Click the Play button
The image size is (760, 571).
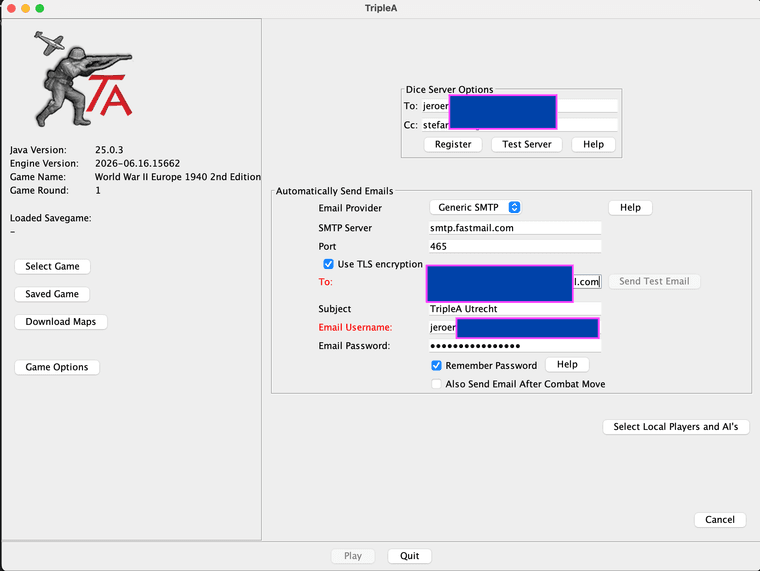(x=353, y=556)
